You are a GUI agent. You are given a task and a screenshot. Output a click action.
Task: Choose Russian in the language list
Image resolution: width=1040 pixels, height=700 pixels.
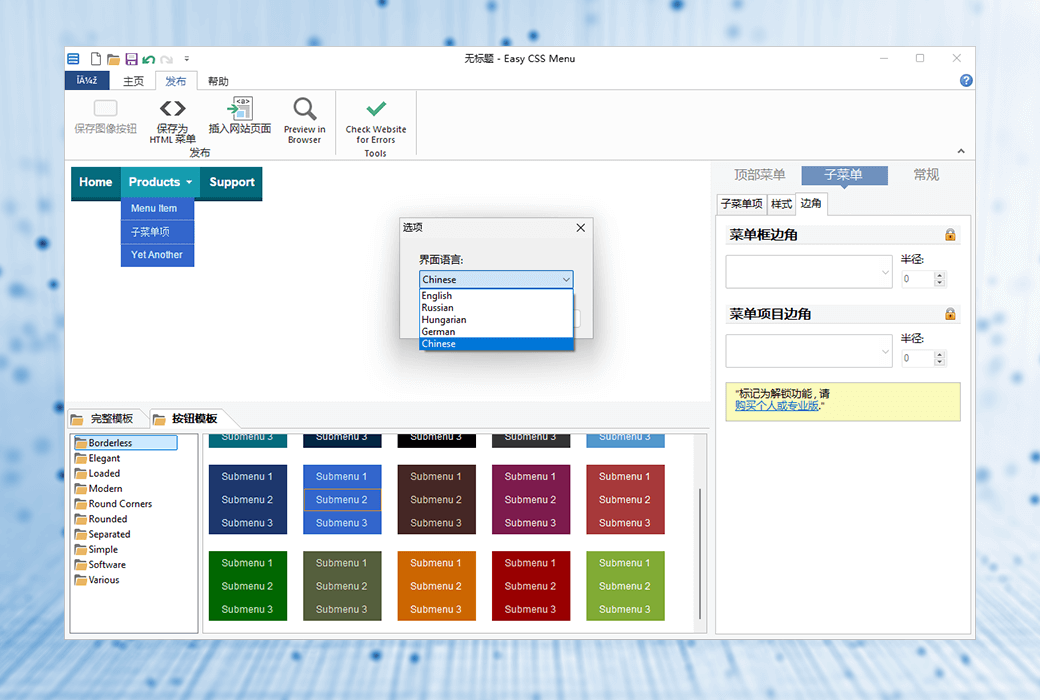click(x=496, y=308)
